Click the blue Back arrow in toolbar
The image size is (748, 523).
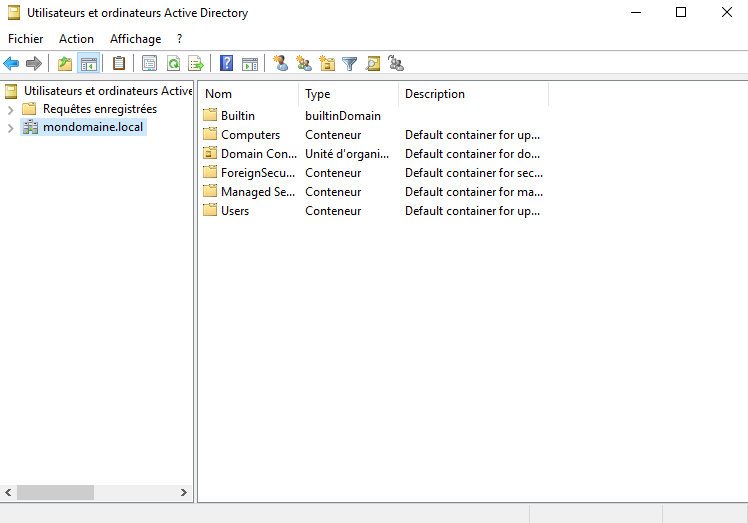[x=11, y=63]
